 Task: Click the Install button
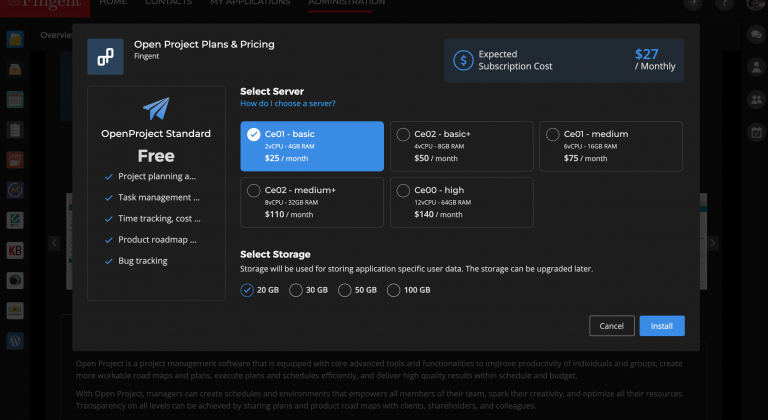pyautogui.click(x=662, y=326)
